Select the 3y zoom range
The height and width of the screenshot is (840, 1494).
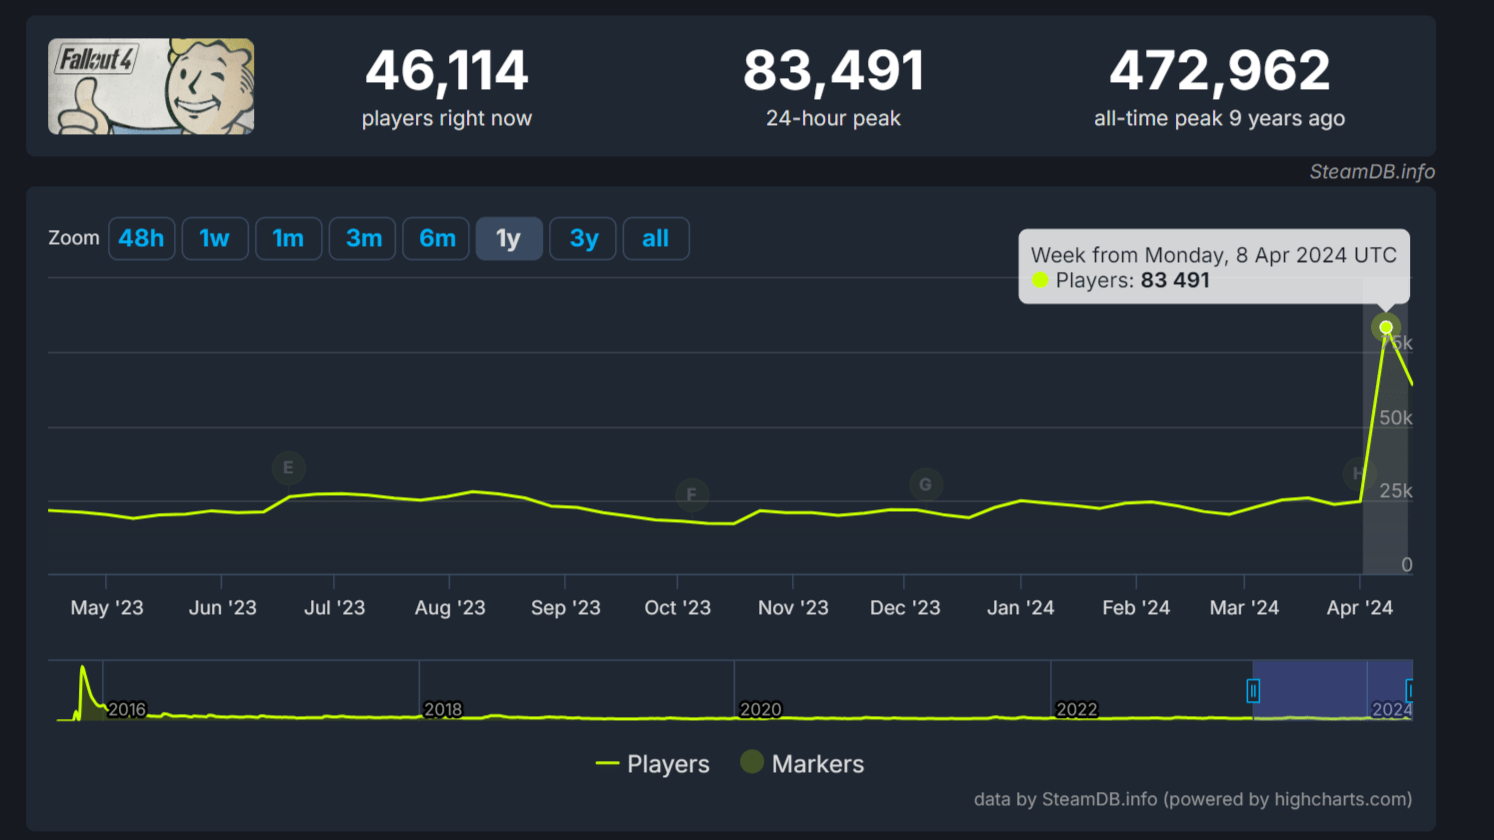583,239
